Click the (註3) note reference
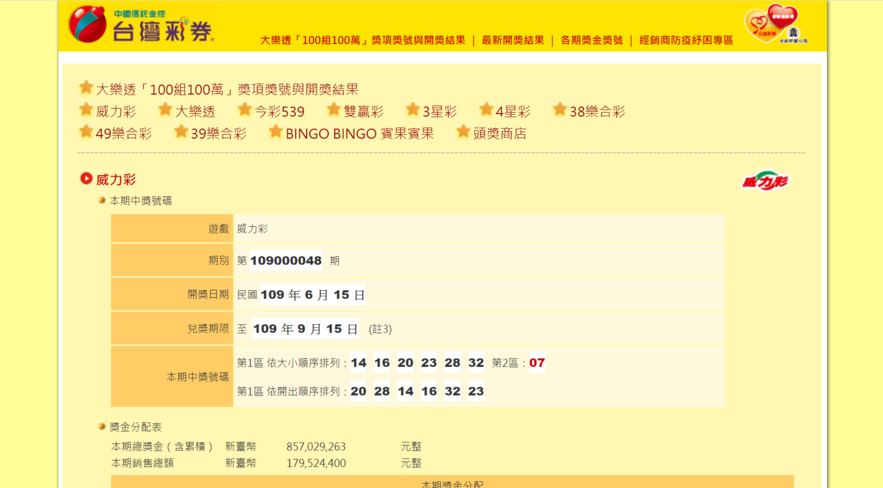The image size is (883, 488). [x=380, y=329]
